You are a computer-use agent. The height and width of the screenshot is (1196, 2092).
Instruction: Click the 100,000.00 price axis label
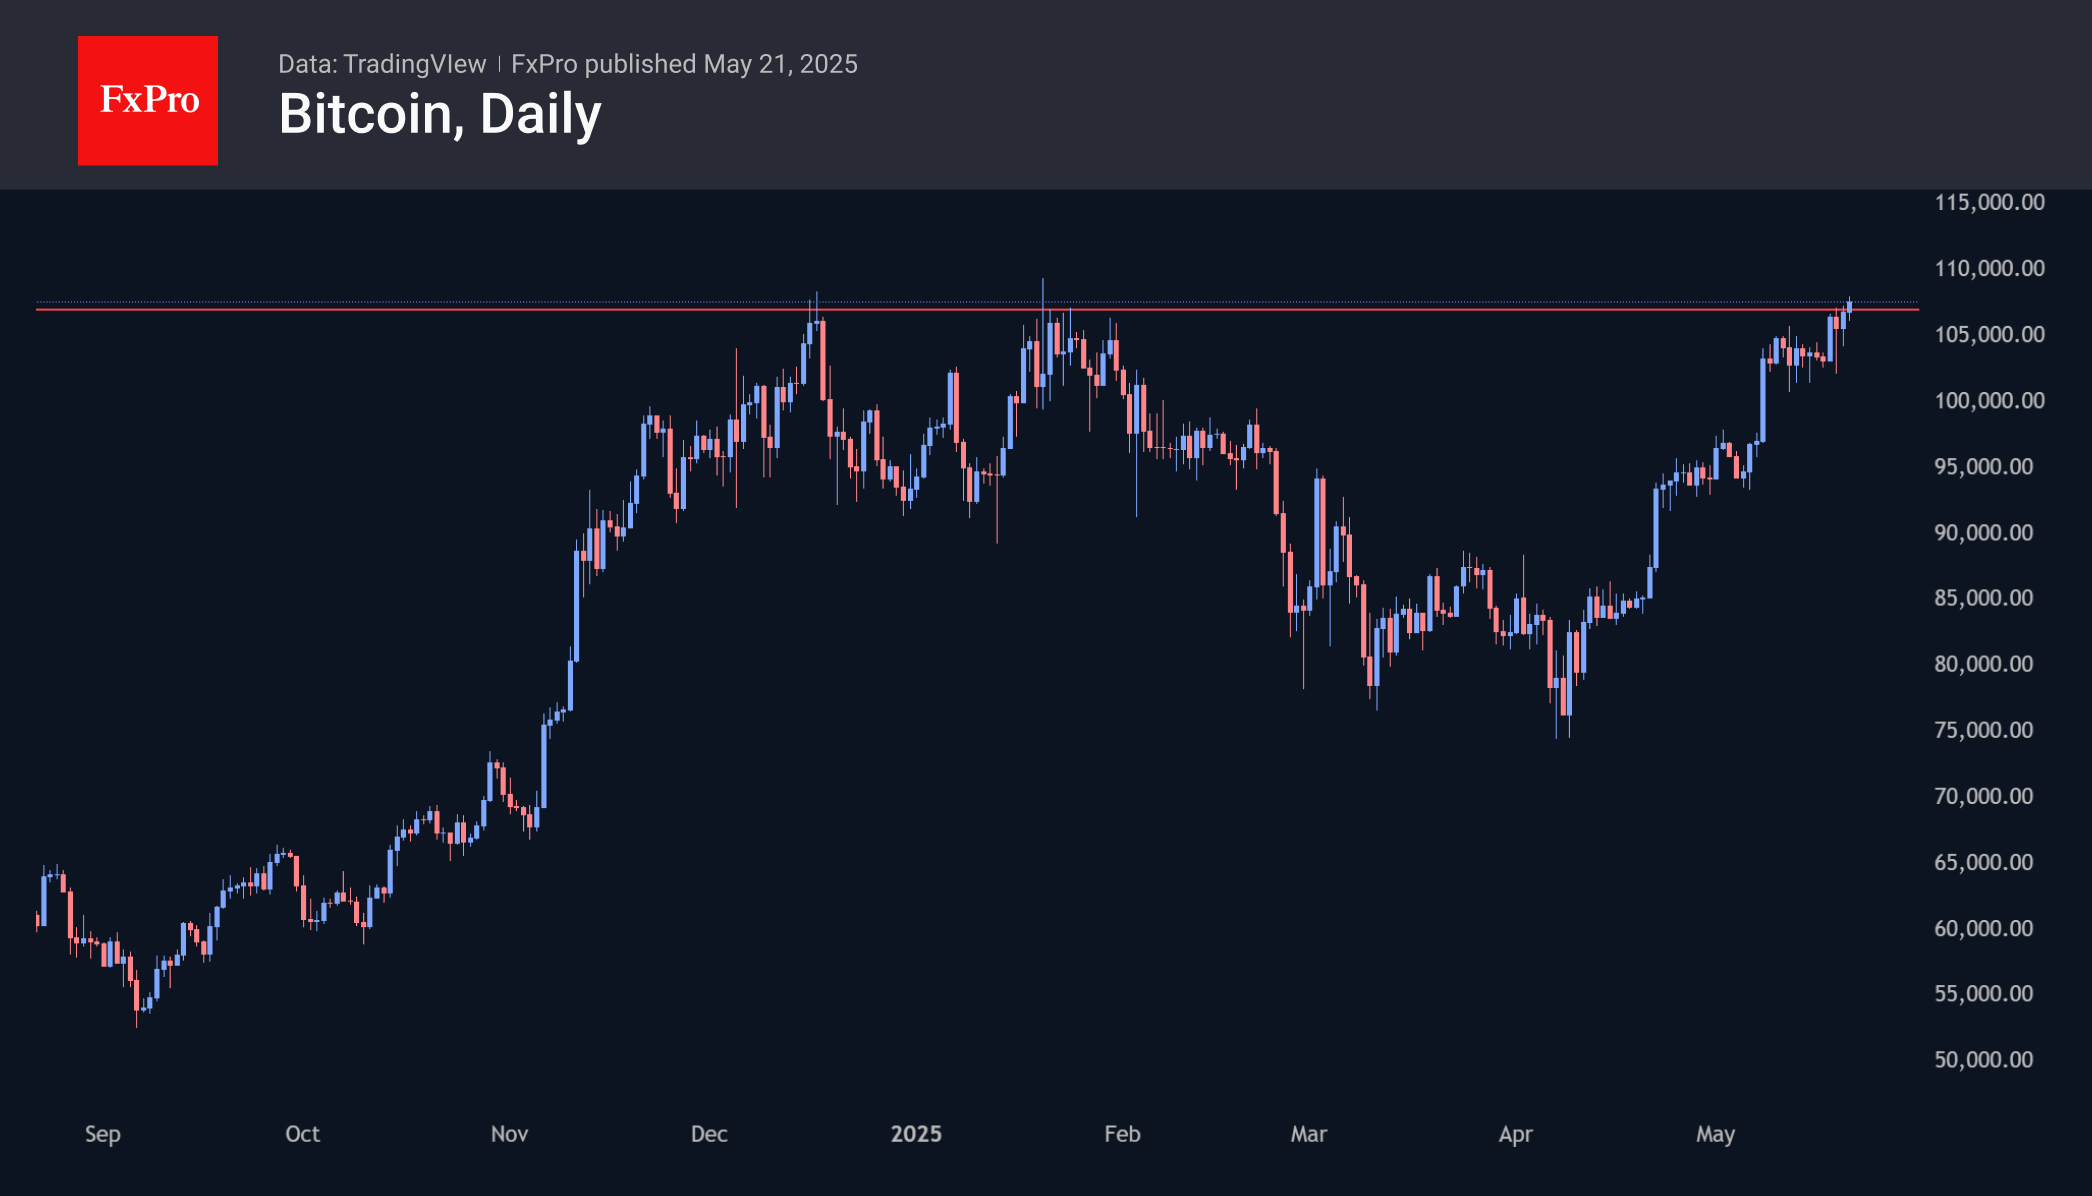(1989, 400)
